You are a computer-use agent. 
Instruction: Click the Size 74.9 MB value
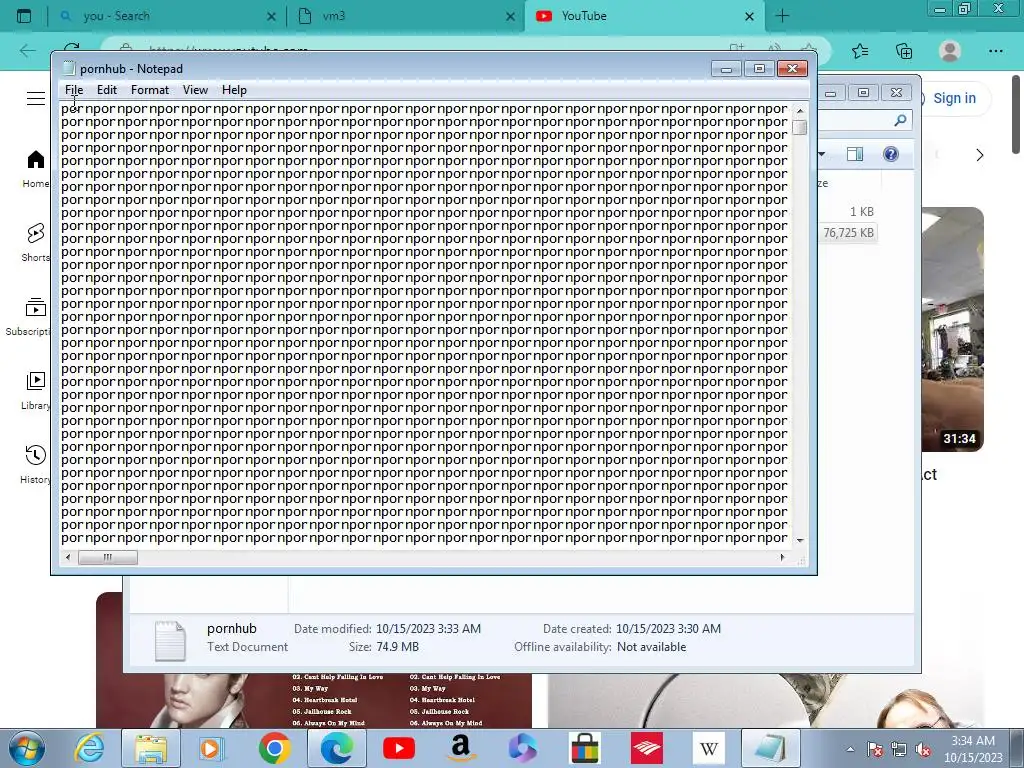(397, 647)
